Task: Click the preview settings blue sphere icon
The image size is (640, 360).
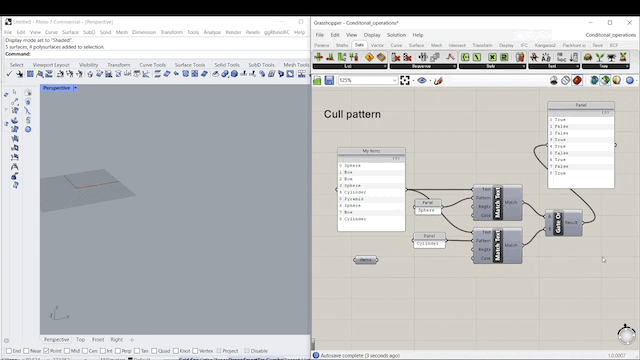Action: (x=630, y=80)
